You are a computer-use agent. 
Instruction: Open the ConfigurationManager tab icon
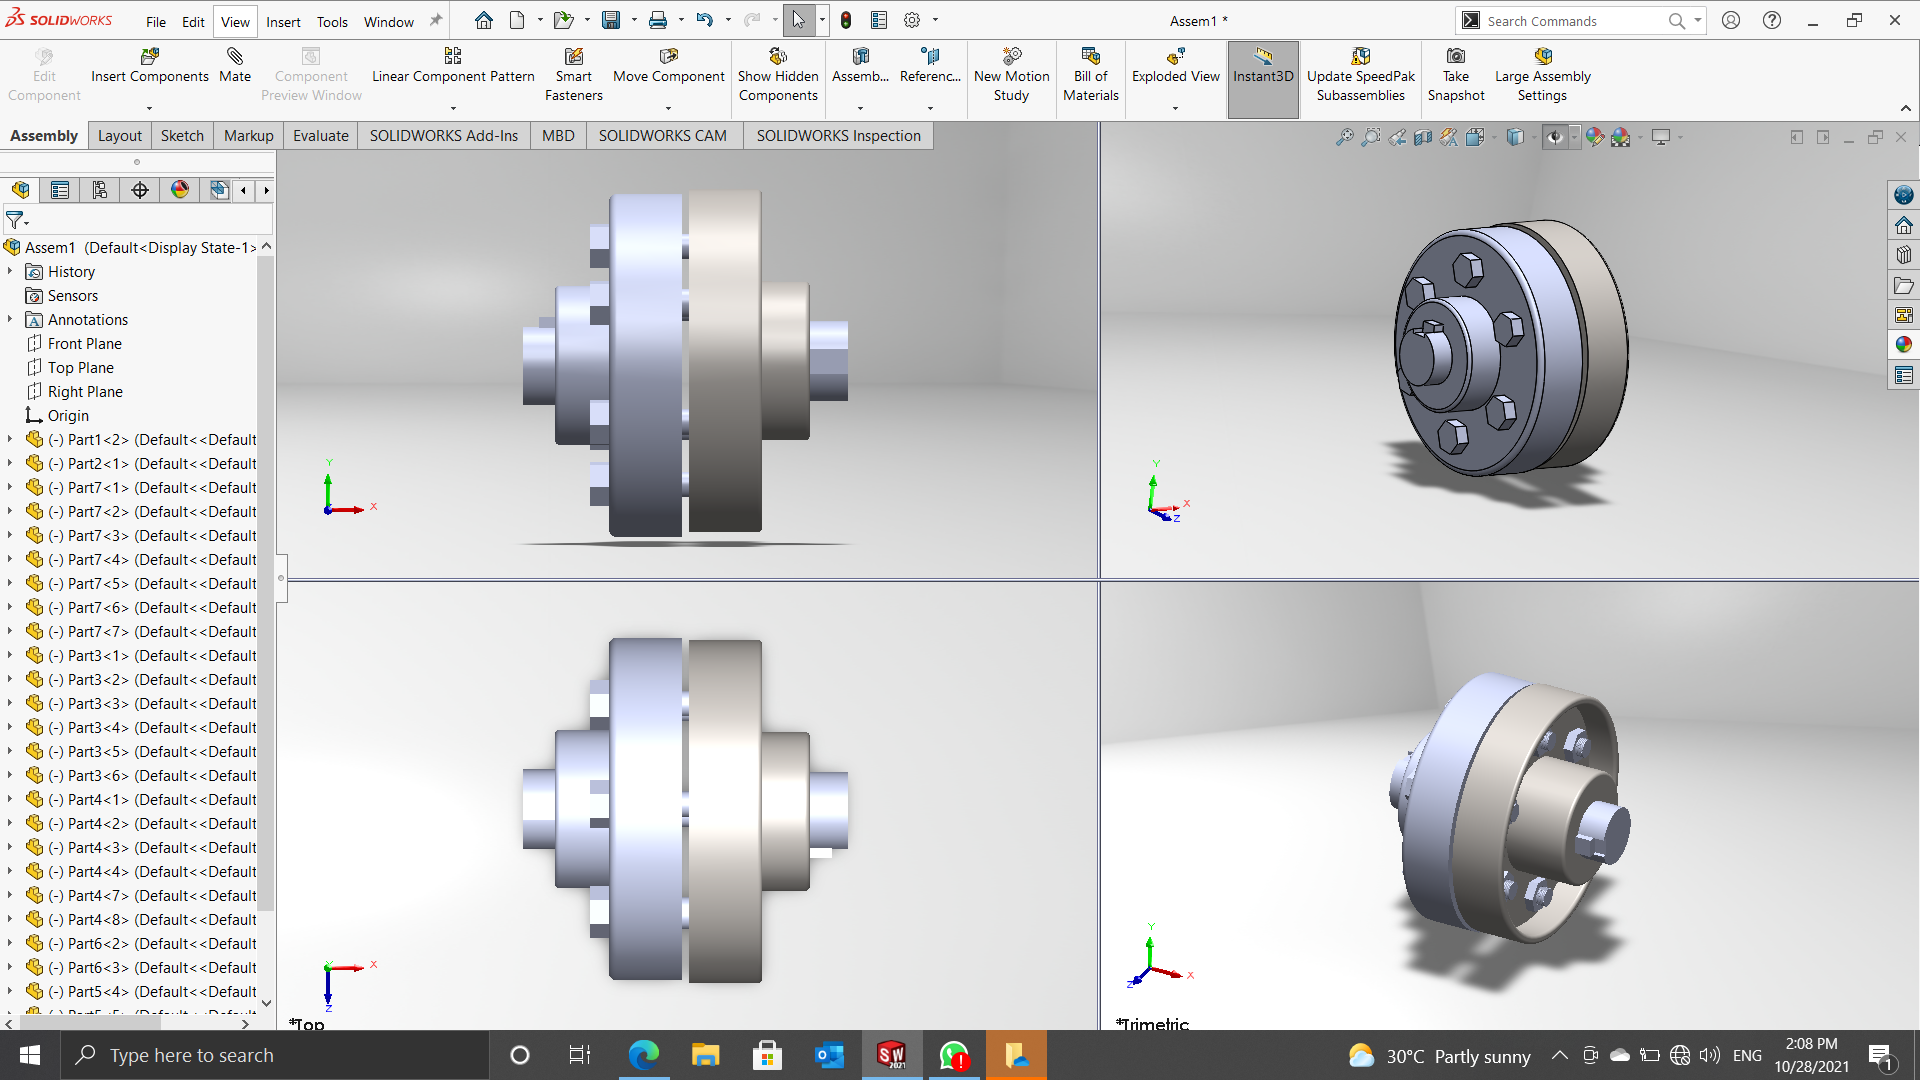click(100, 190)
